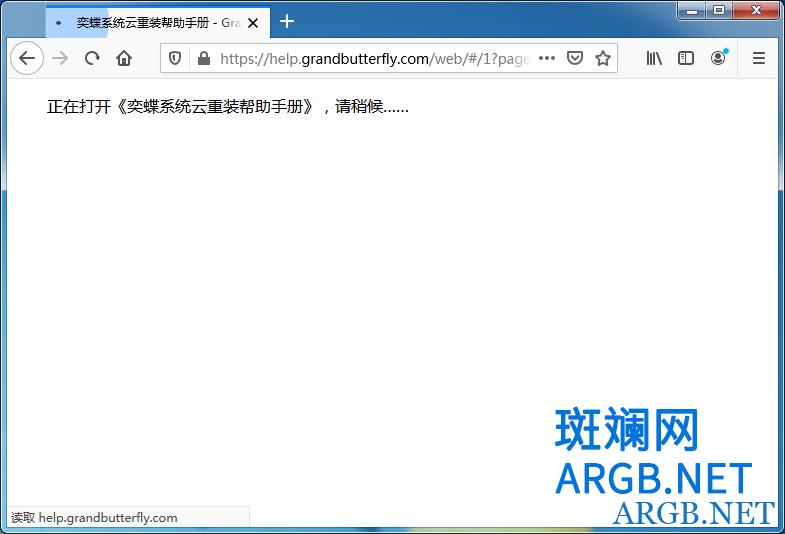This screenshot has height=534, width=785.
Task: Click status bar text 读取 help.grandbutterfly.com
Action: 94,517
